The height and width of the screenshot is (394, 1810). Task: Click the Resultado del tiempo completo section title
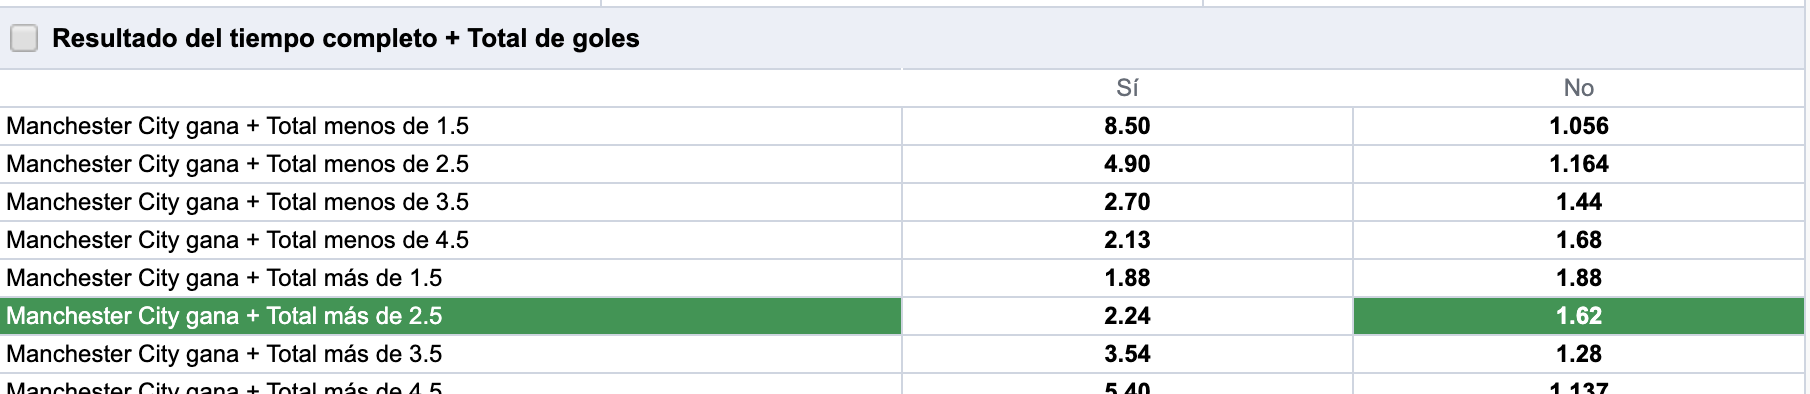pyautogui.click(x=346, y=39)
